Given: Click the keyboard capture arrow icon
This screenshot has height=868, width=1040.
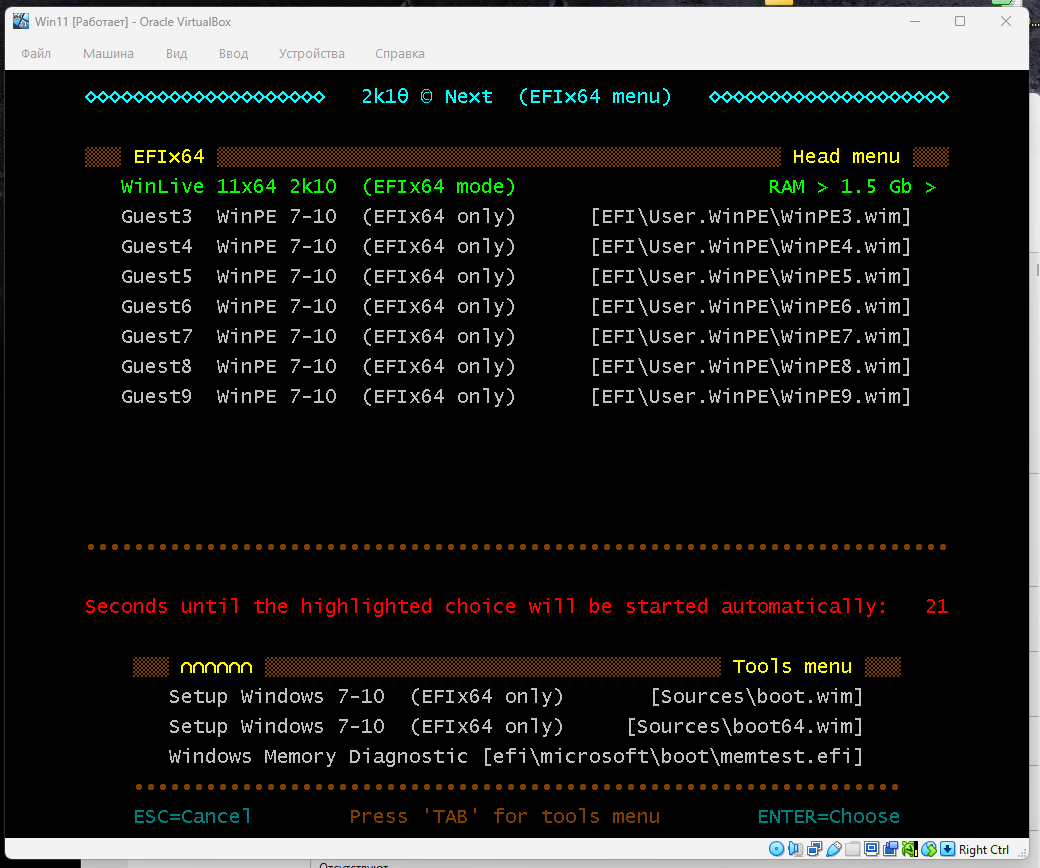Looking at the screenshot, I should tap(947, 849).
